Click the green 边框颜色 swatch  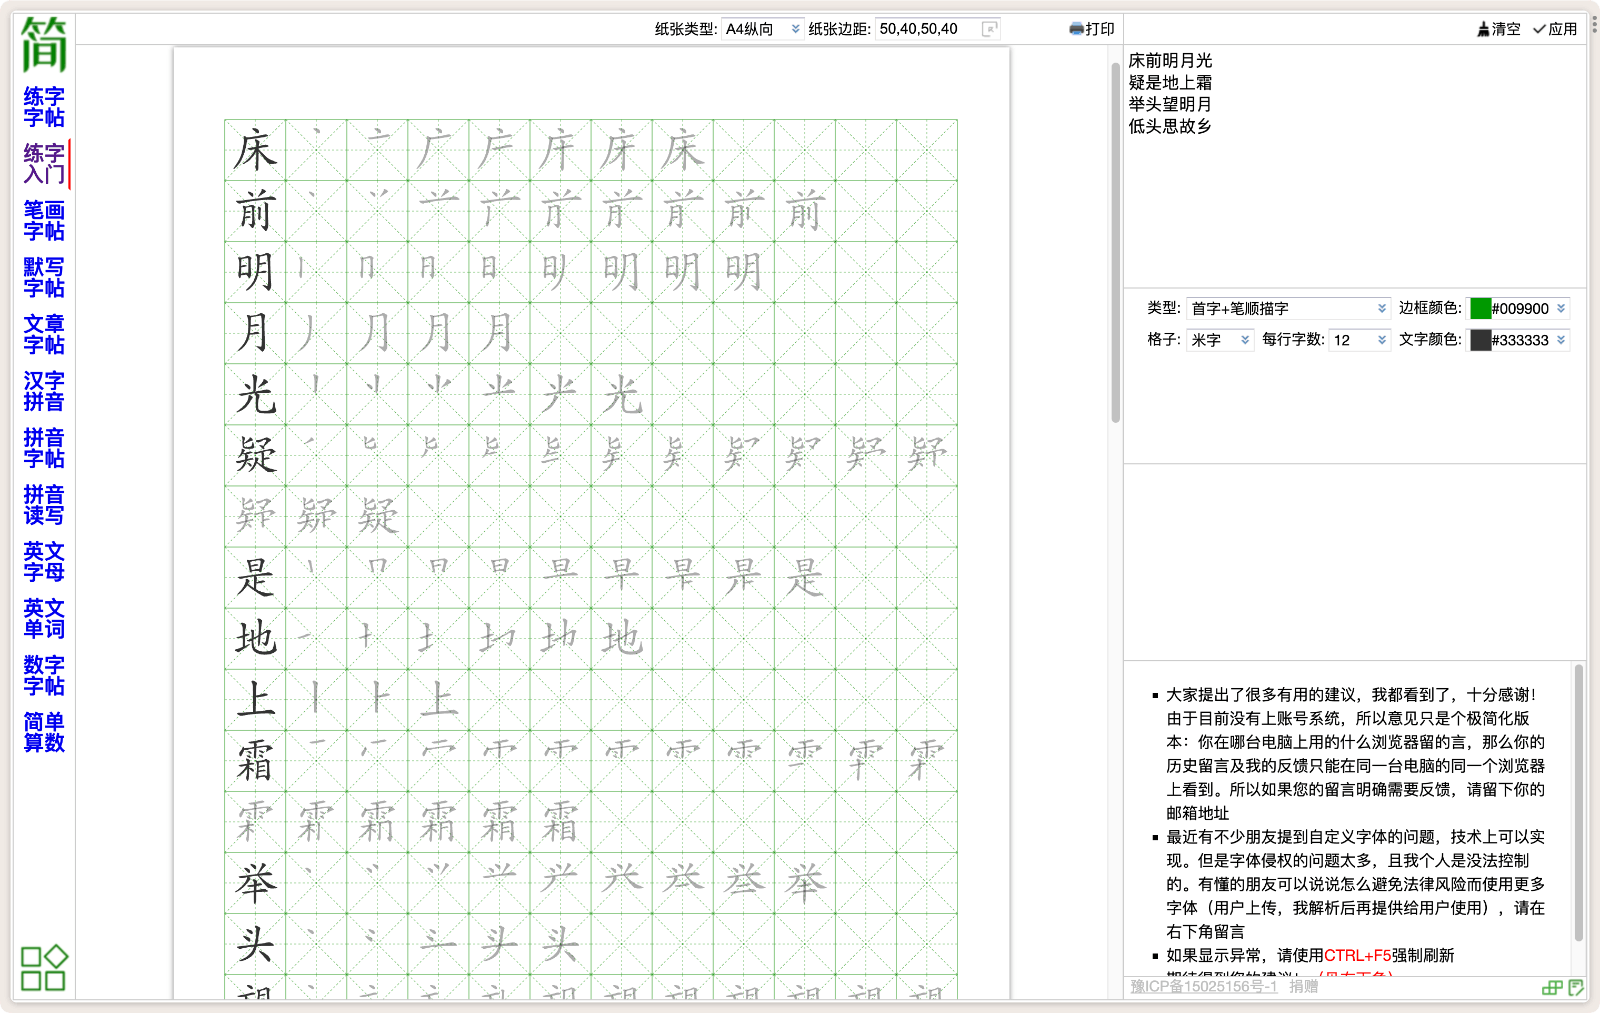point(1481,308)
